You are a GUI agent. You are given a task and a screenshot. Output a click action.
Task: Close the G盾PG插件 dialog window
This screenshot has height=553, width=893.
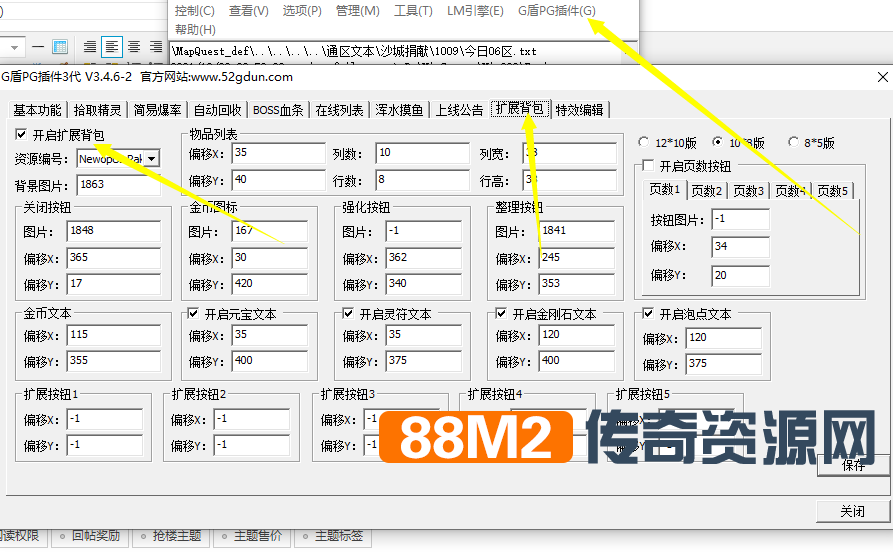pos(882,77)
